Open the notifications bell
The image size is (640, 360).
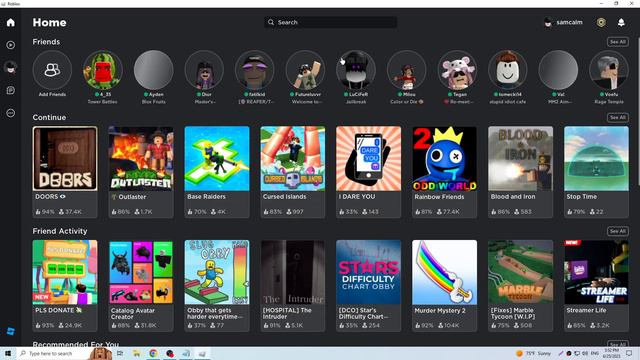(x=621, y=22)
